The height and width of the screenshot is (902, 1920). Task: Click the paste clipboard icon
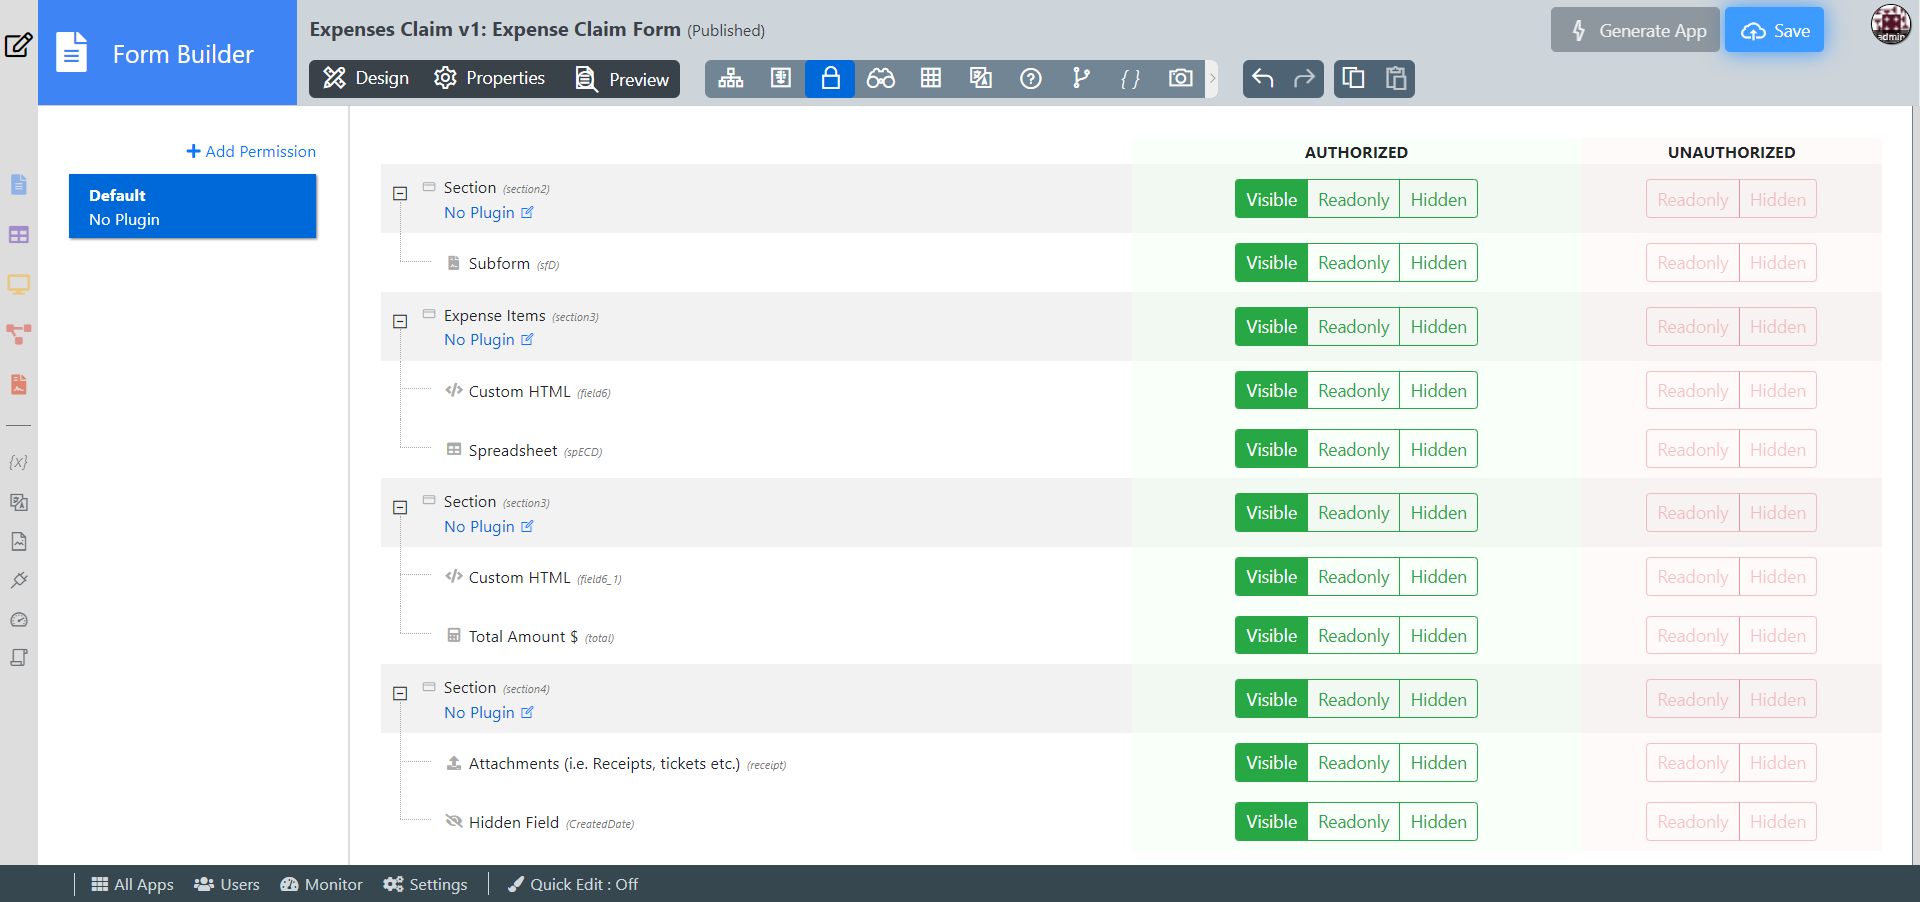(x=1396, y=78)
